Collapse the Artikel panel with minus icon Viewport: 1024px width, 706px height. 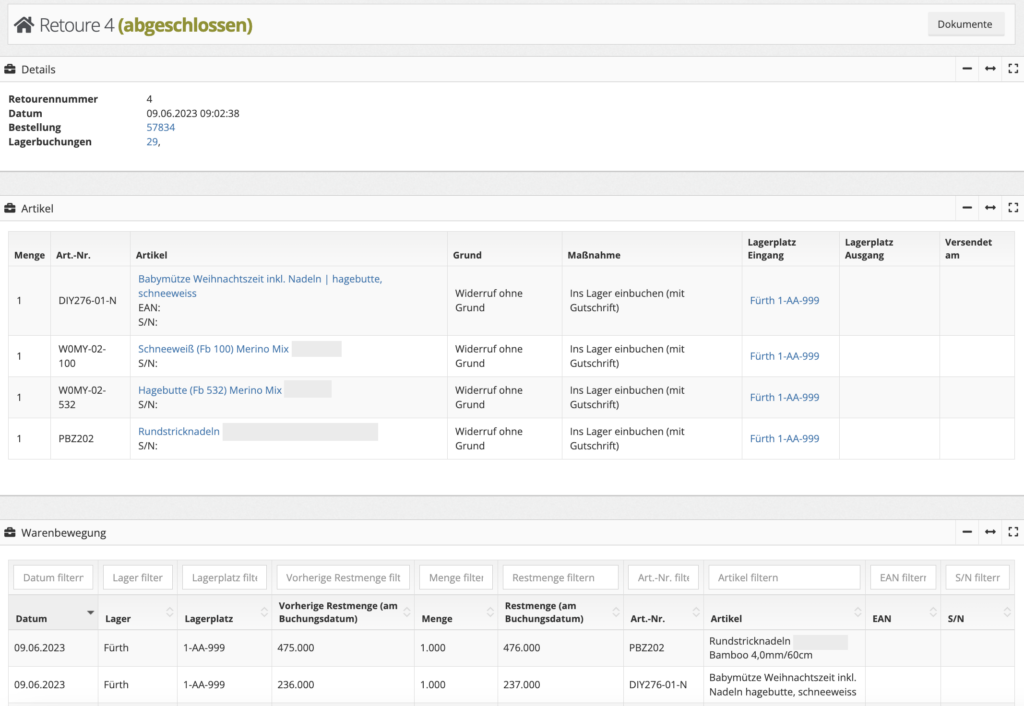pos(967,208)
